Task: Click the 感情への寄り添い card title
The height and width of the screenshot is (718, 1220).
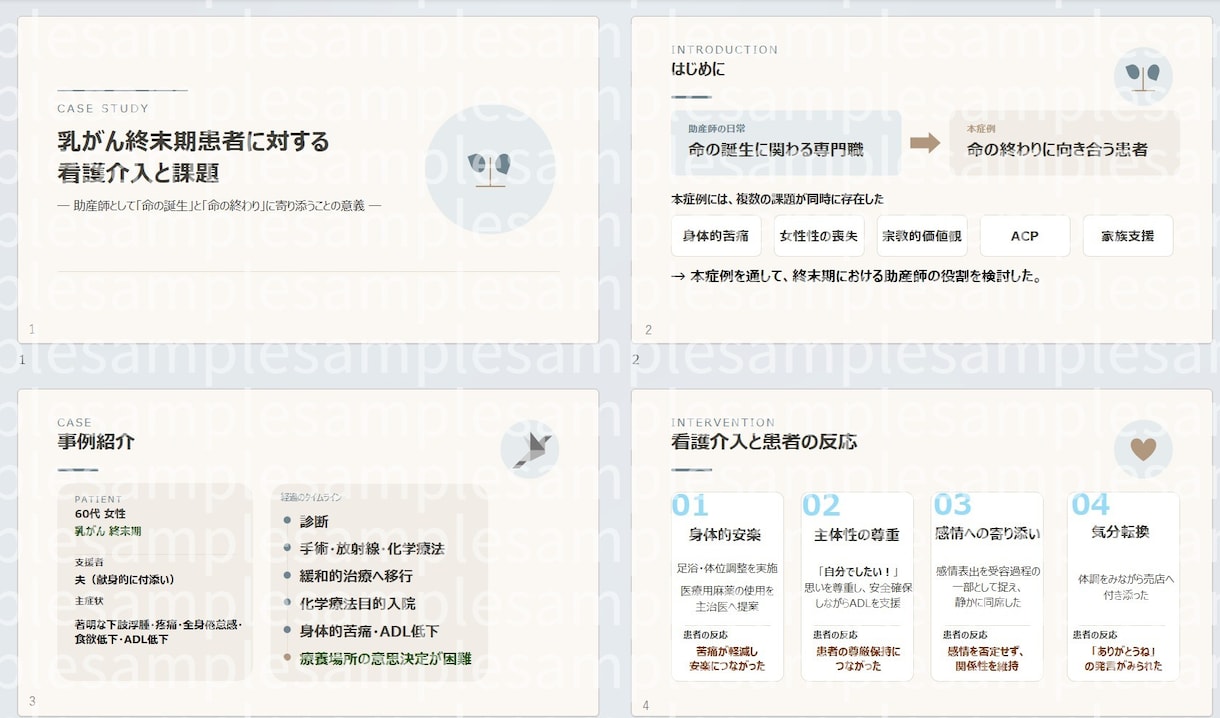Action: (x=987, y=533)
